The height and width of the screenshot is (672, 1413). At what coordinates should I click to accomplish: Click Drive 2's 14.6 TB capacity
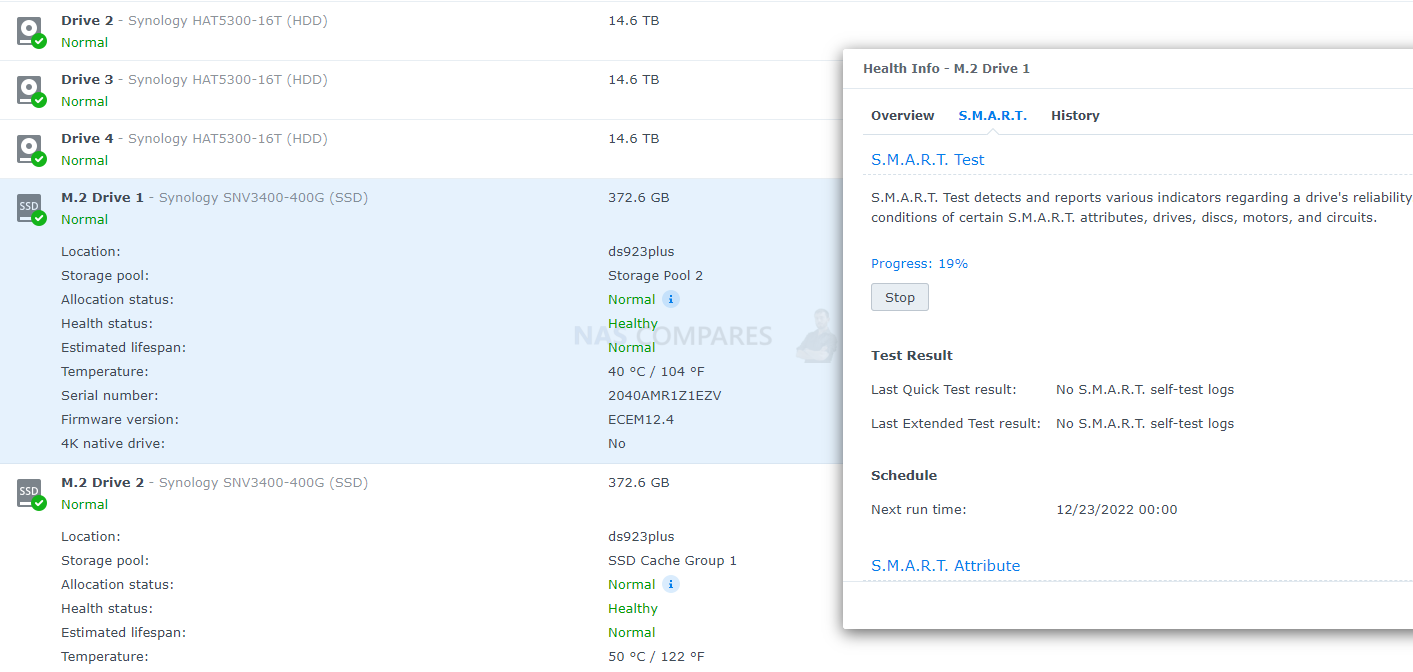point(634,21)
